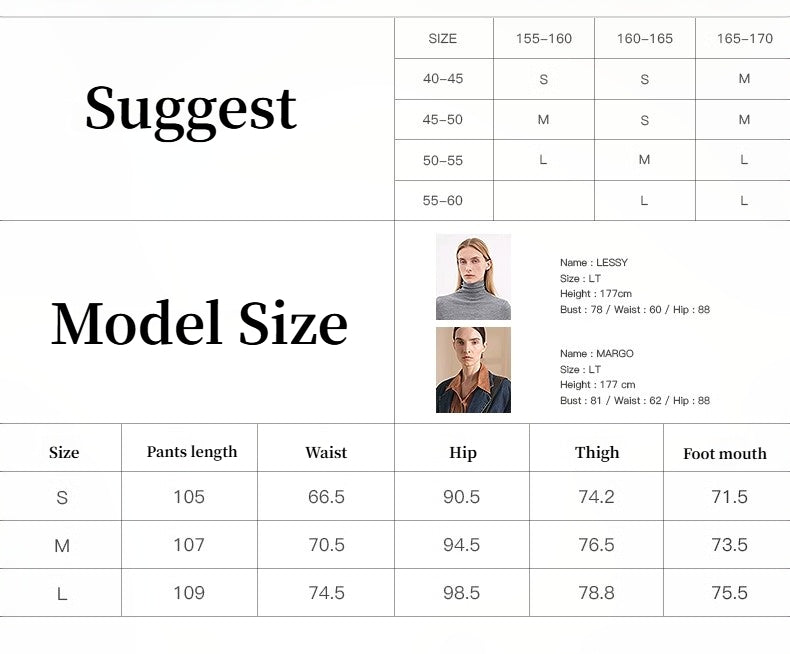Click the MARGO model photo thumbnail
The height and width of the screenshot is (654, 790).
pos(473,370)
